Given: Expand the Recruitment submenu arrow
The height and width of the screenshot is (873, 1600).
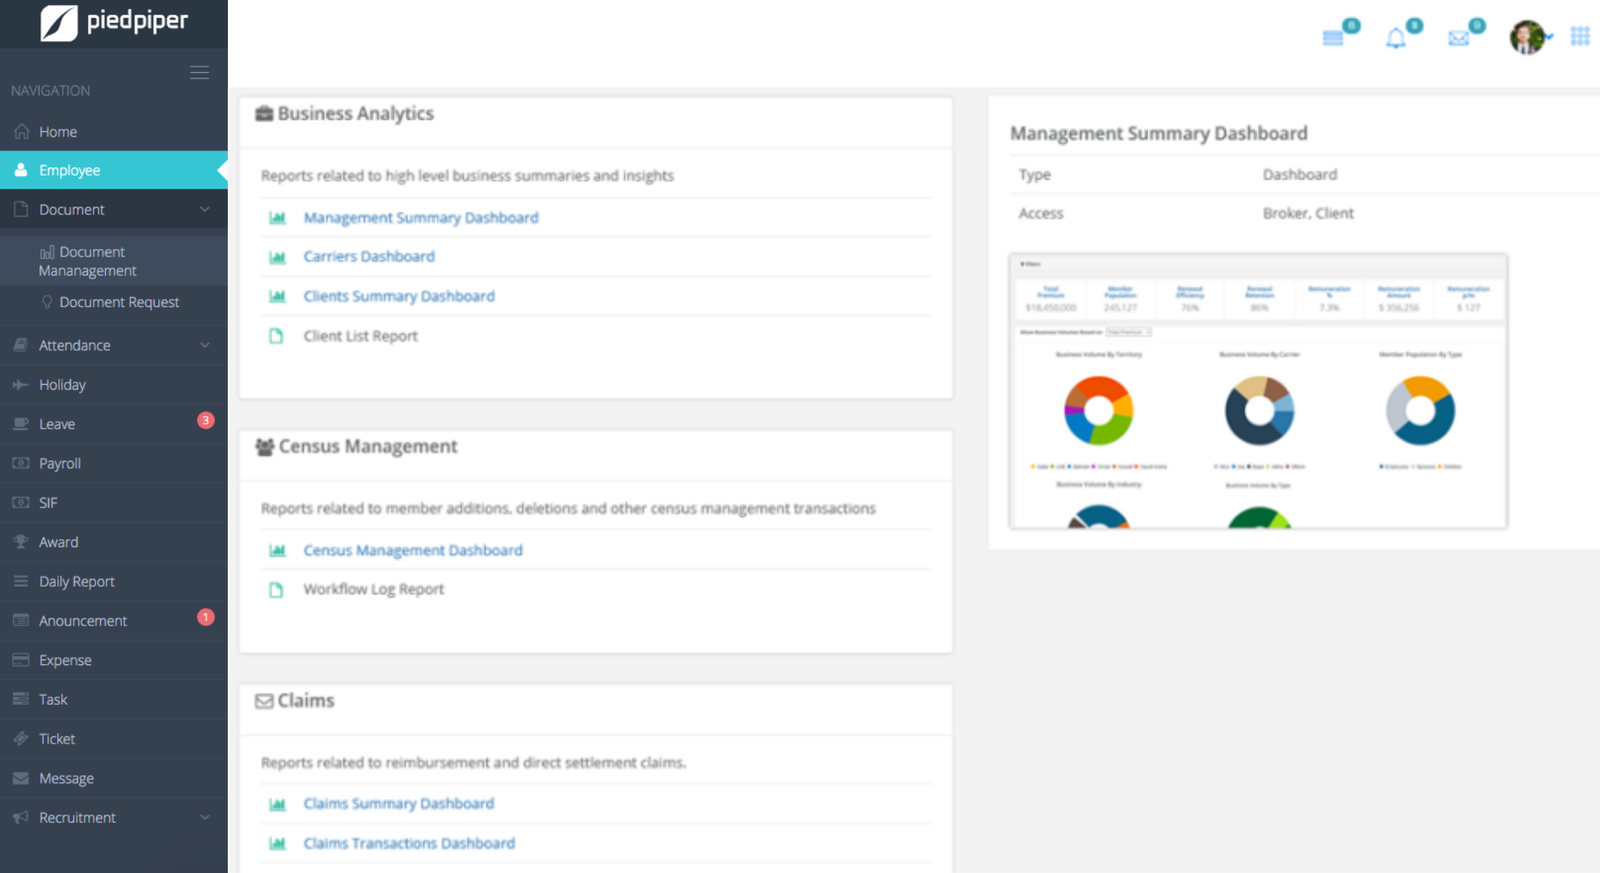Looking at the screenshot, I should pos(205,817).
